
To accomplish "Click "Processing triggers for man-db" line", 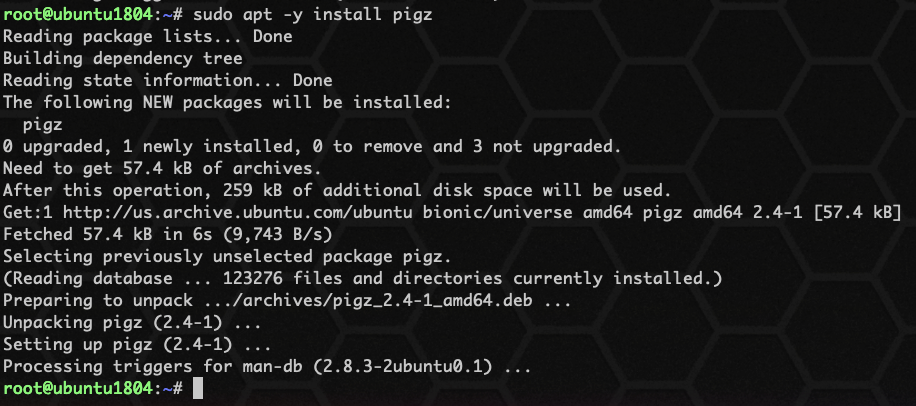I will click(x=267, y=366).
